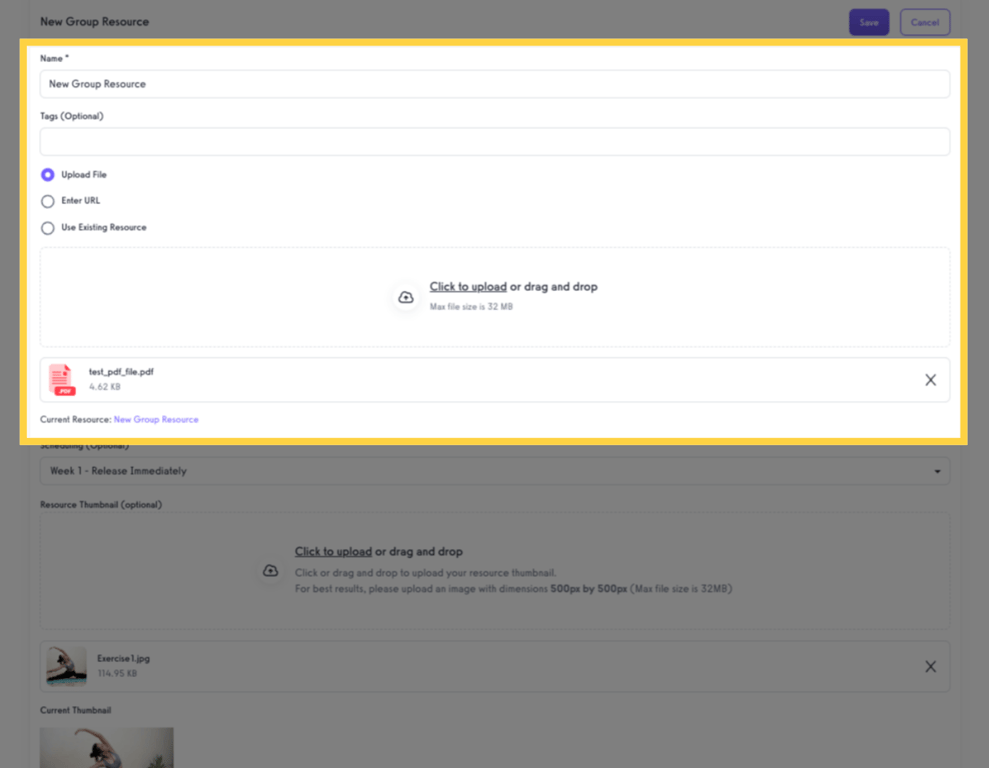Open the Esercise1.jpg thumbnail preview
Image resolution: width=989 pixels, height=768 pixels.
click(x=64, y=665)
